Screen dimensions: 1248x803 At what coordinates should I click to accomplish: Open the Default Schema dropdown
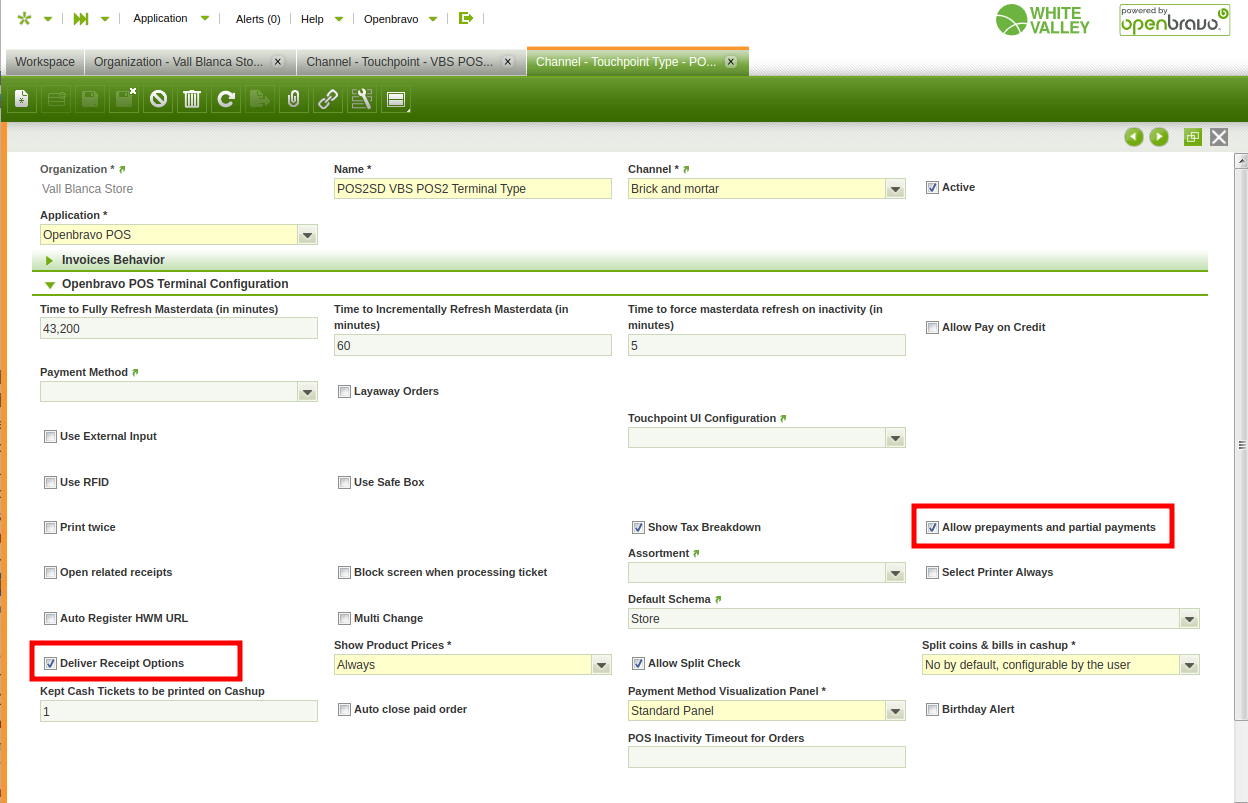(x=1190, y=619)
